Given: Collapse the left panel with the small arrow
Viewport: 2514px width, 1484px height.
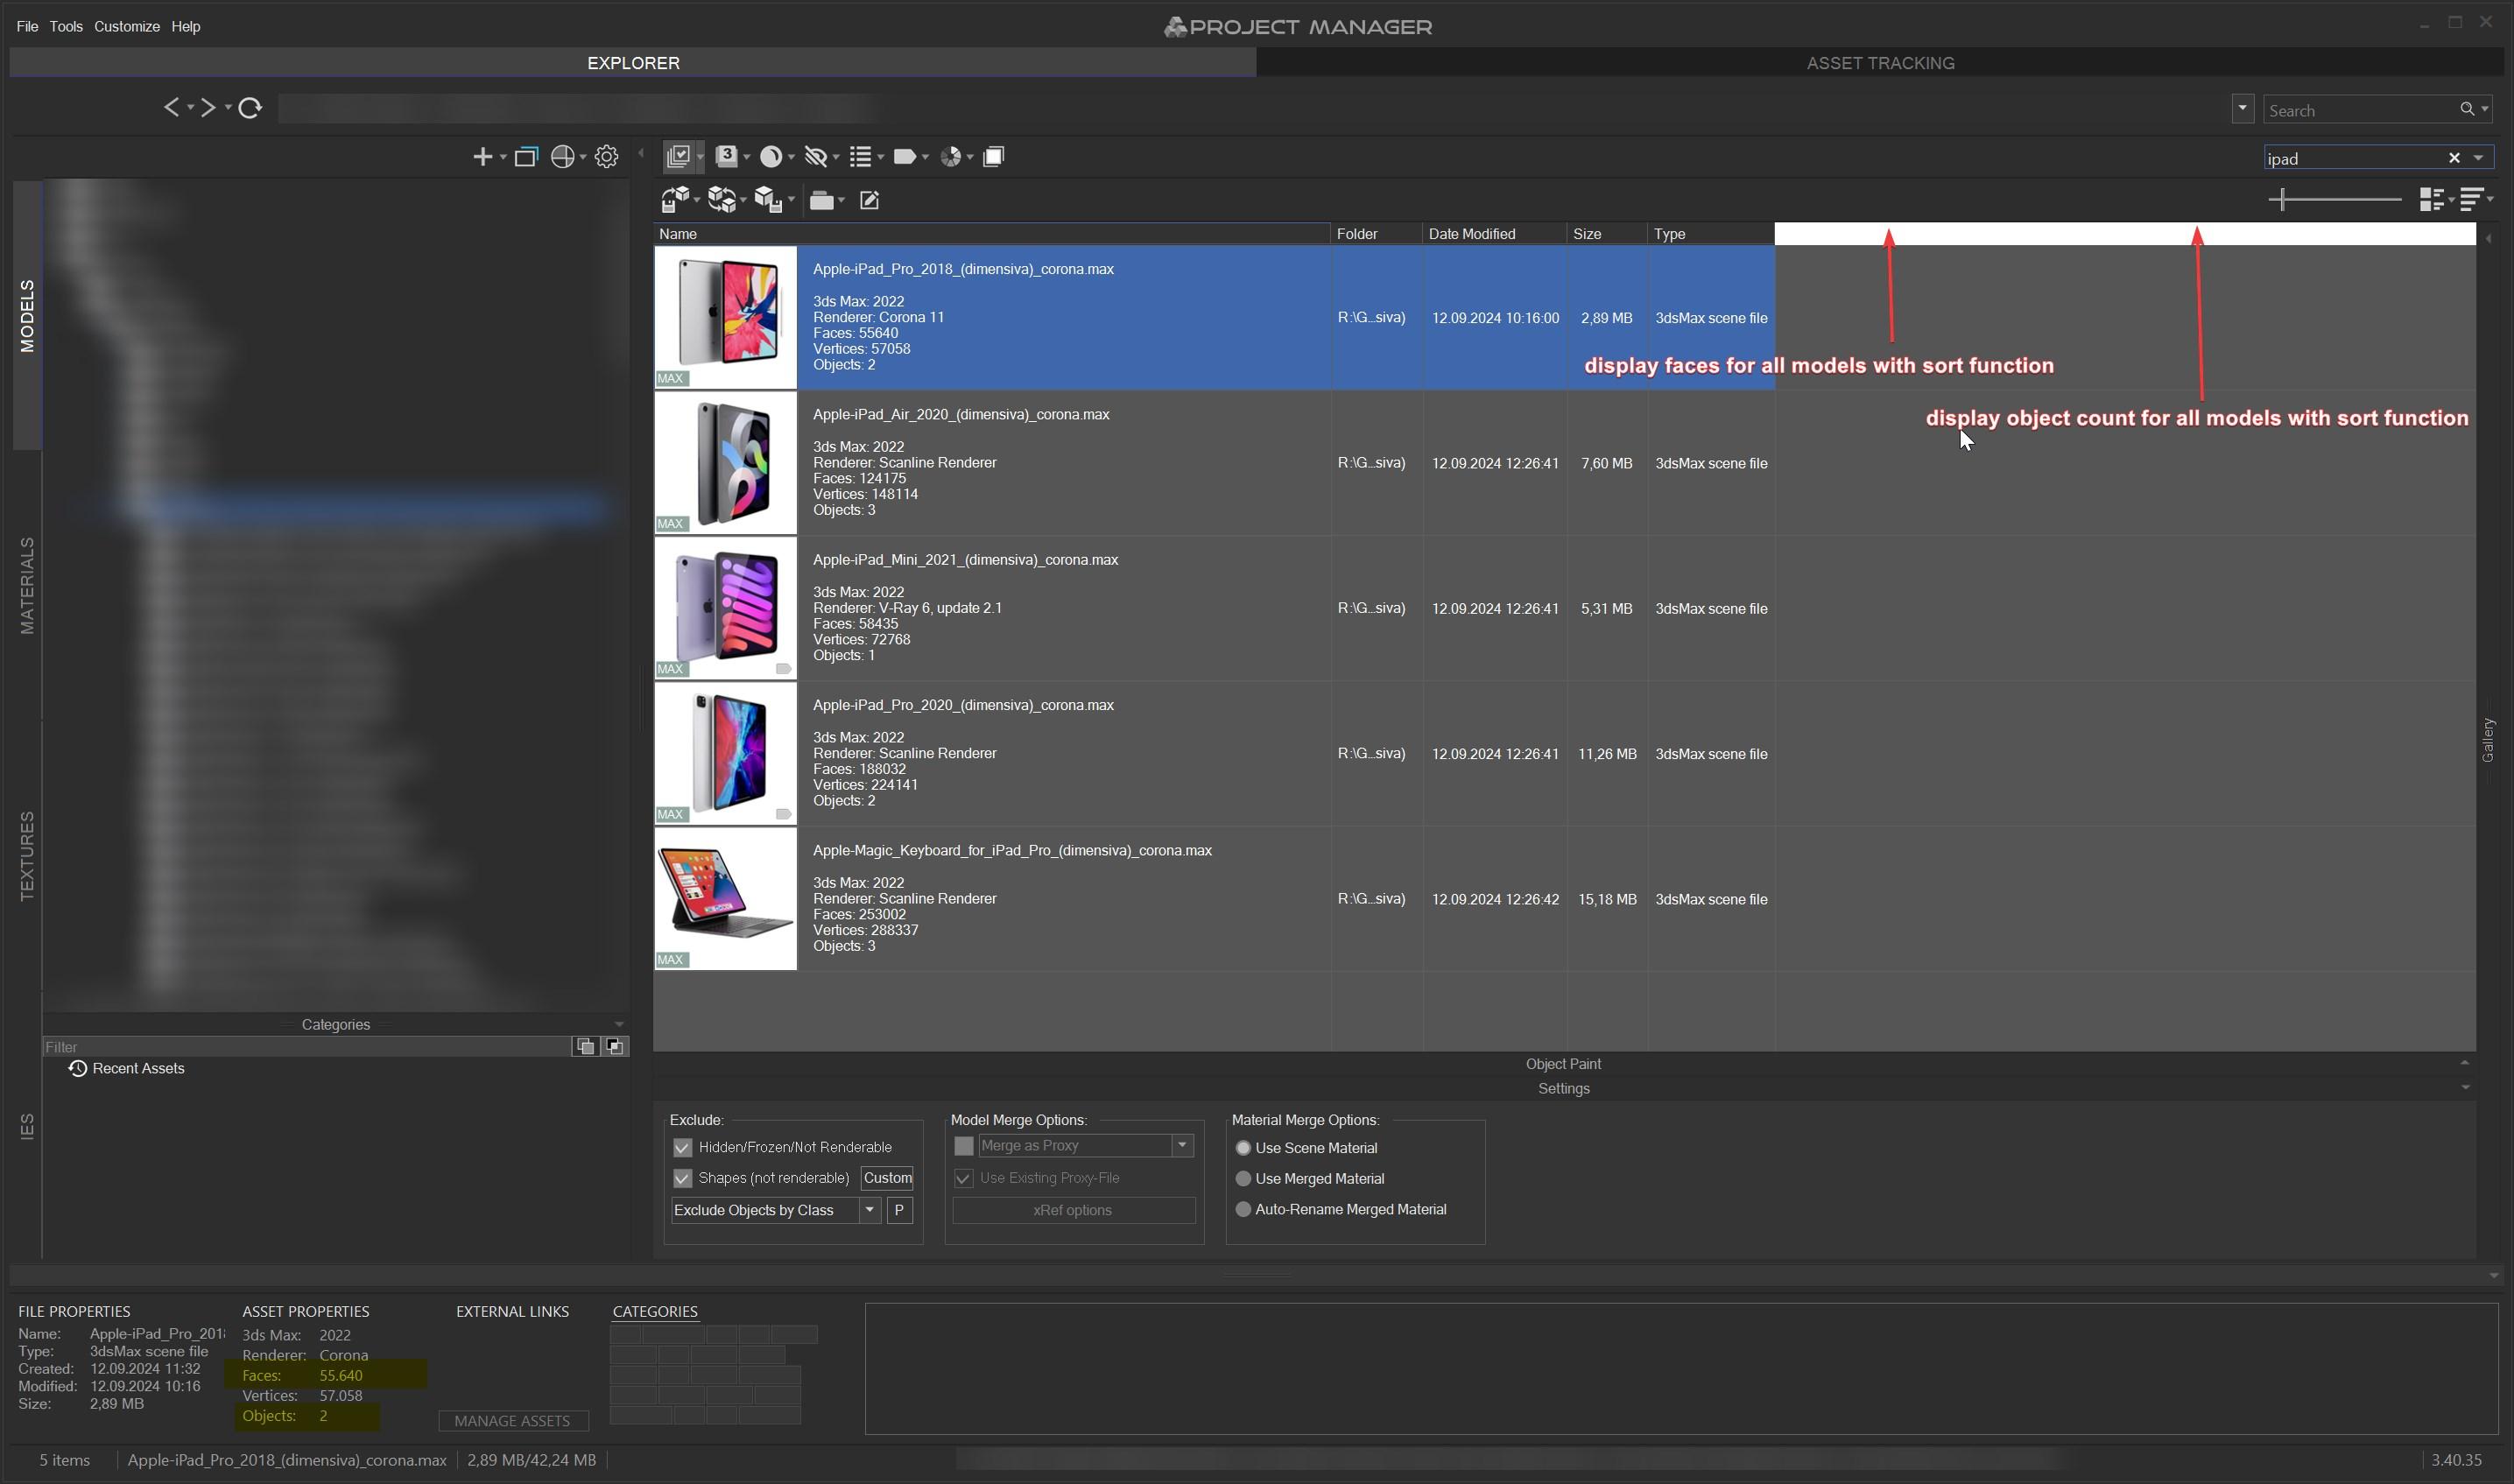Looking at the screenshot, I should point(641,154).
